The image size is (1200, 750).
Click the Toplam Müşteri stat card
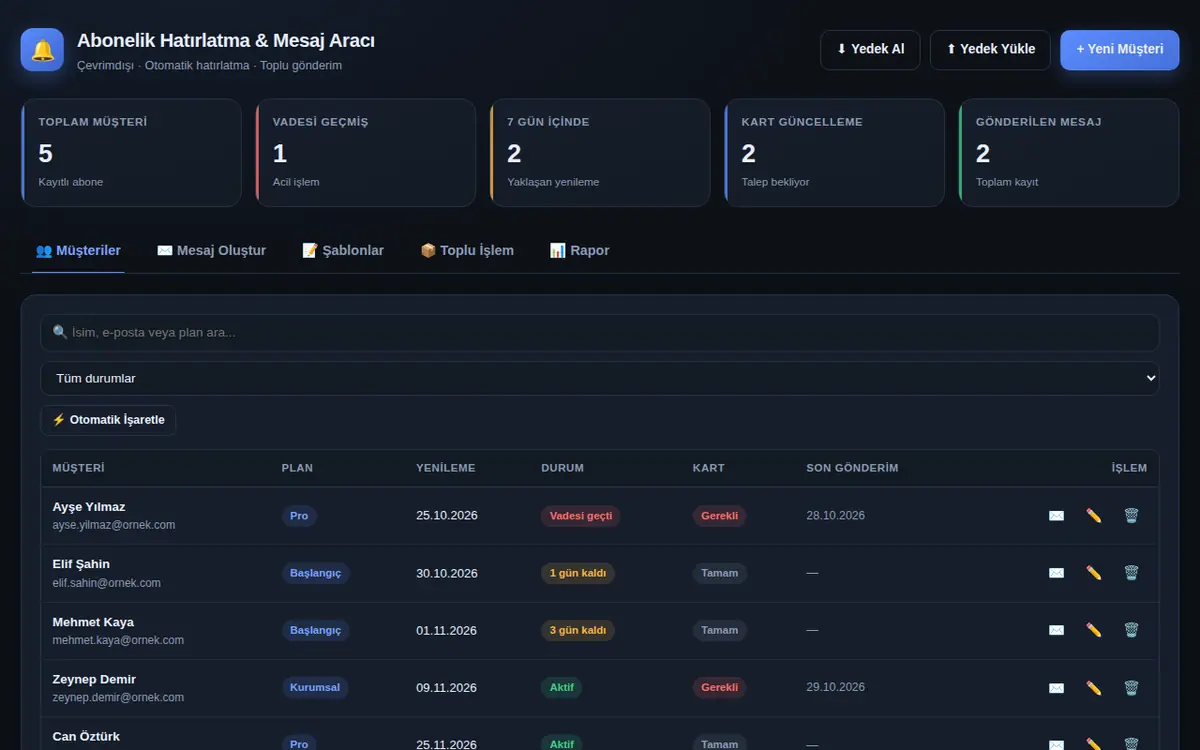point(131,153)
